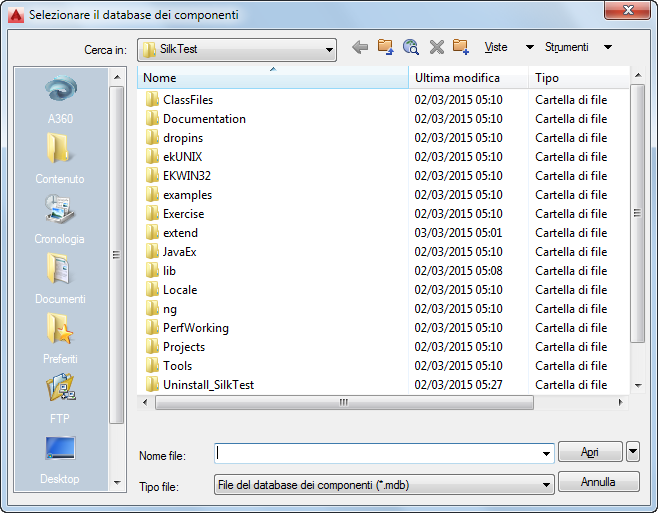658x513 pixels.
Task: Open the Preferiti favorites shortcut
Action: 60,339
